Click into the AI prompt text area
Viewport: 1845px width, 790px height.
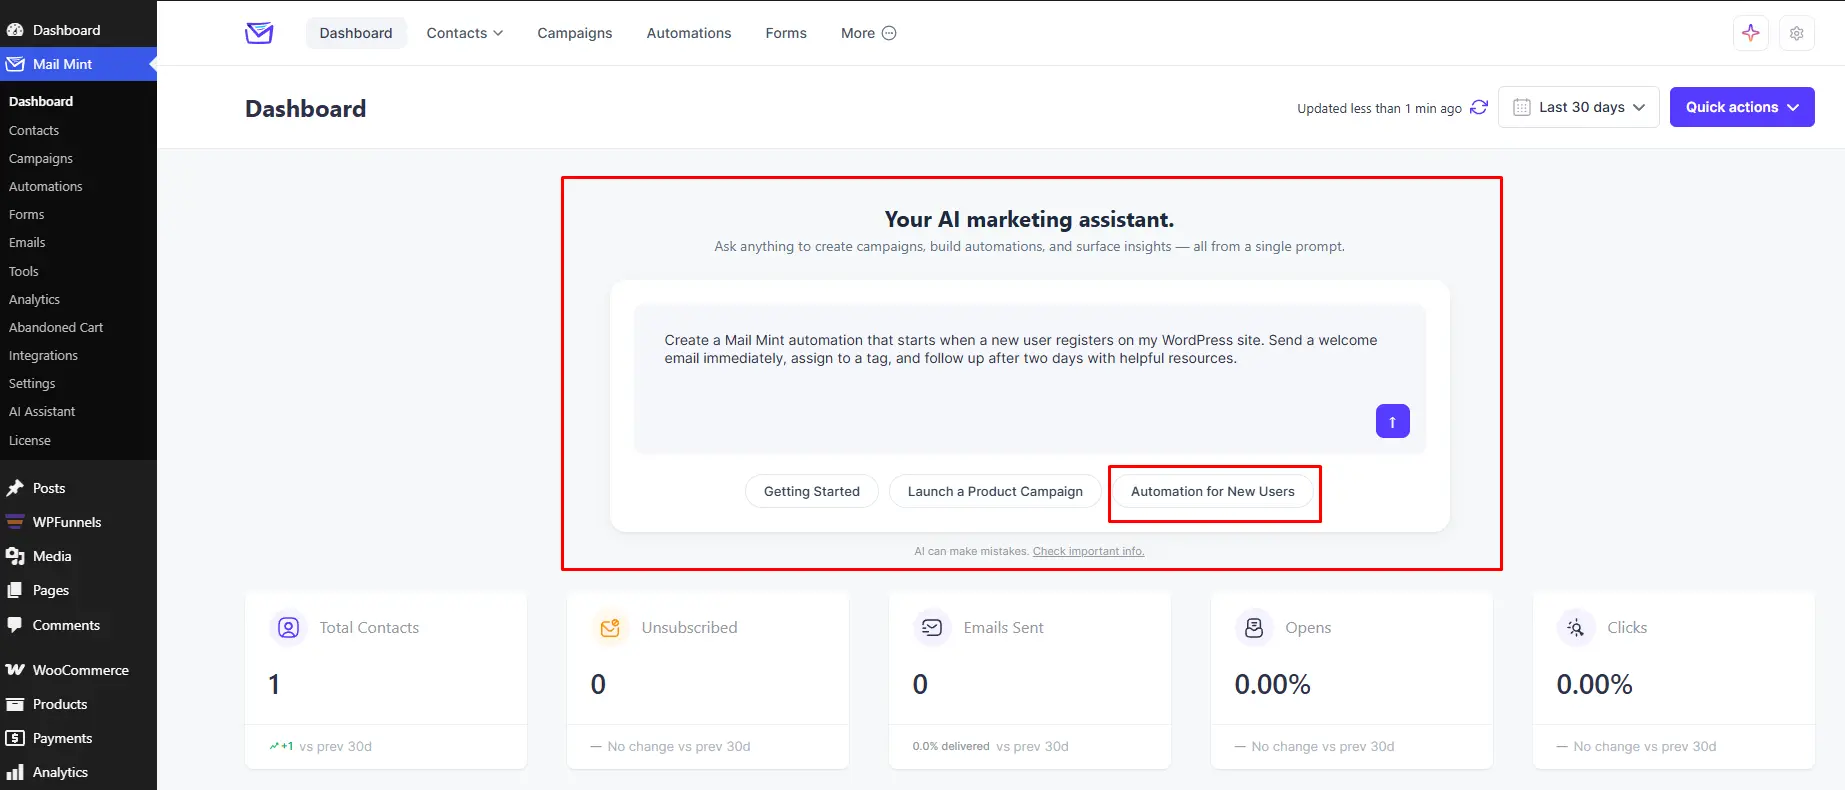click(1030, 379)
